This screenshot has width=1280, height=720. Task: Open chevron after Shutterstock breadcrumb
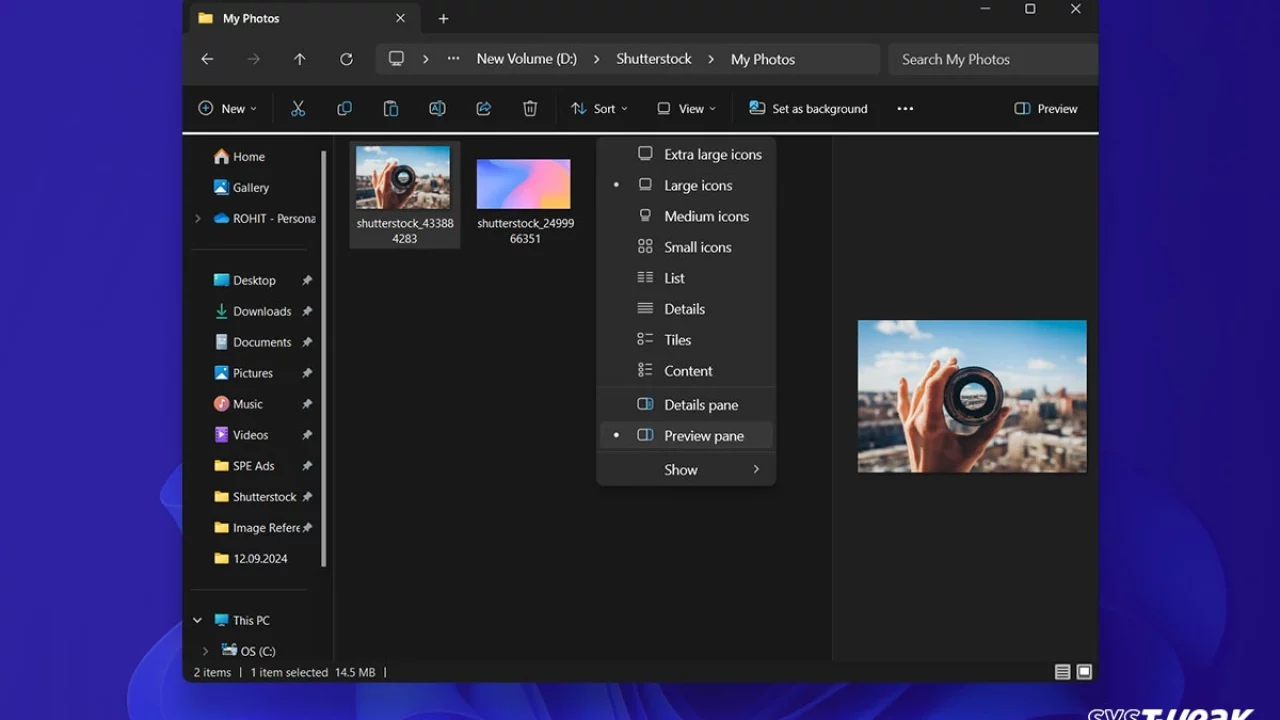tap(711, 59)
